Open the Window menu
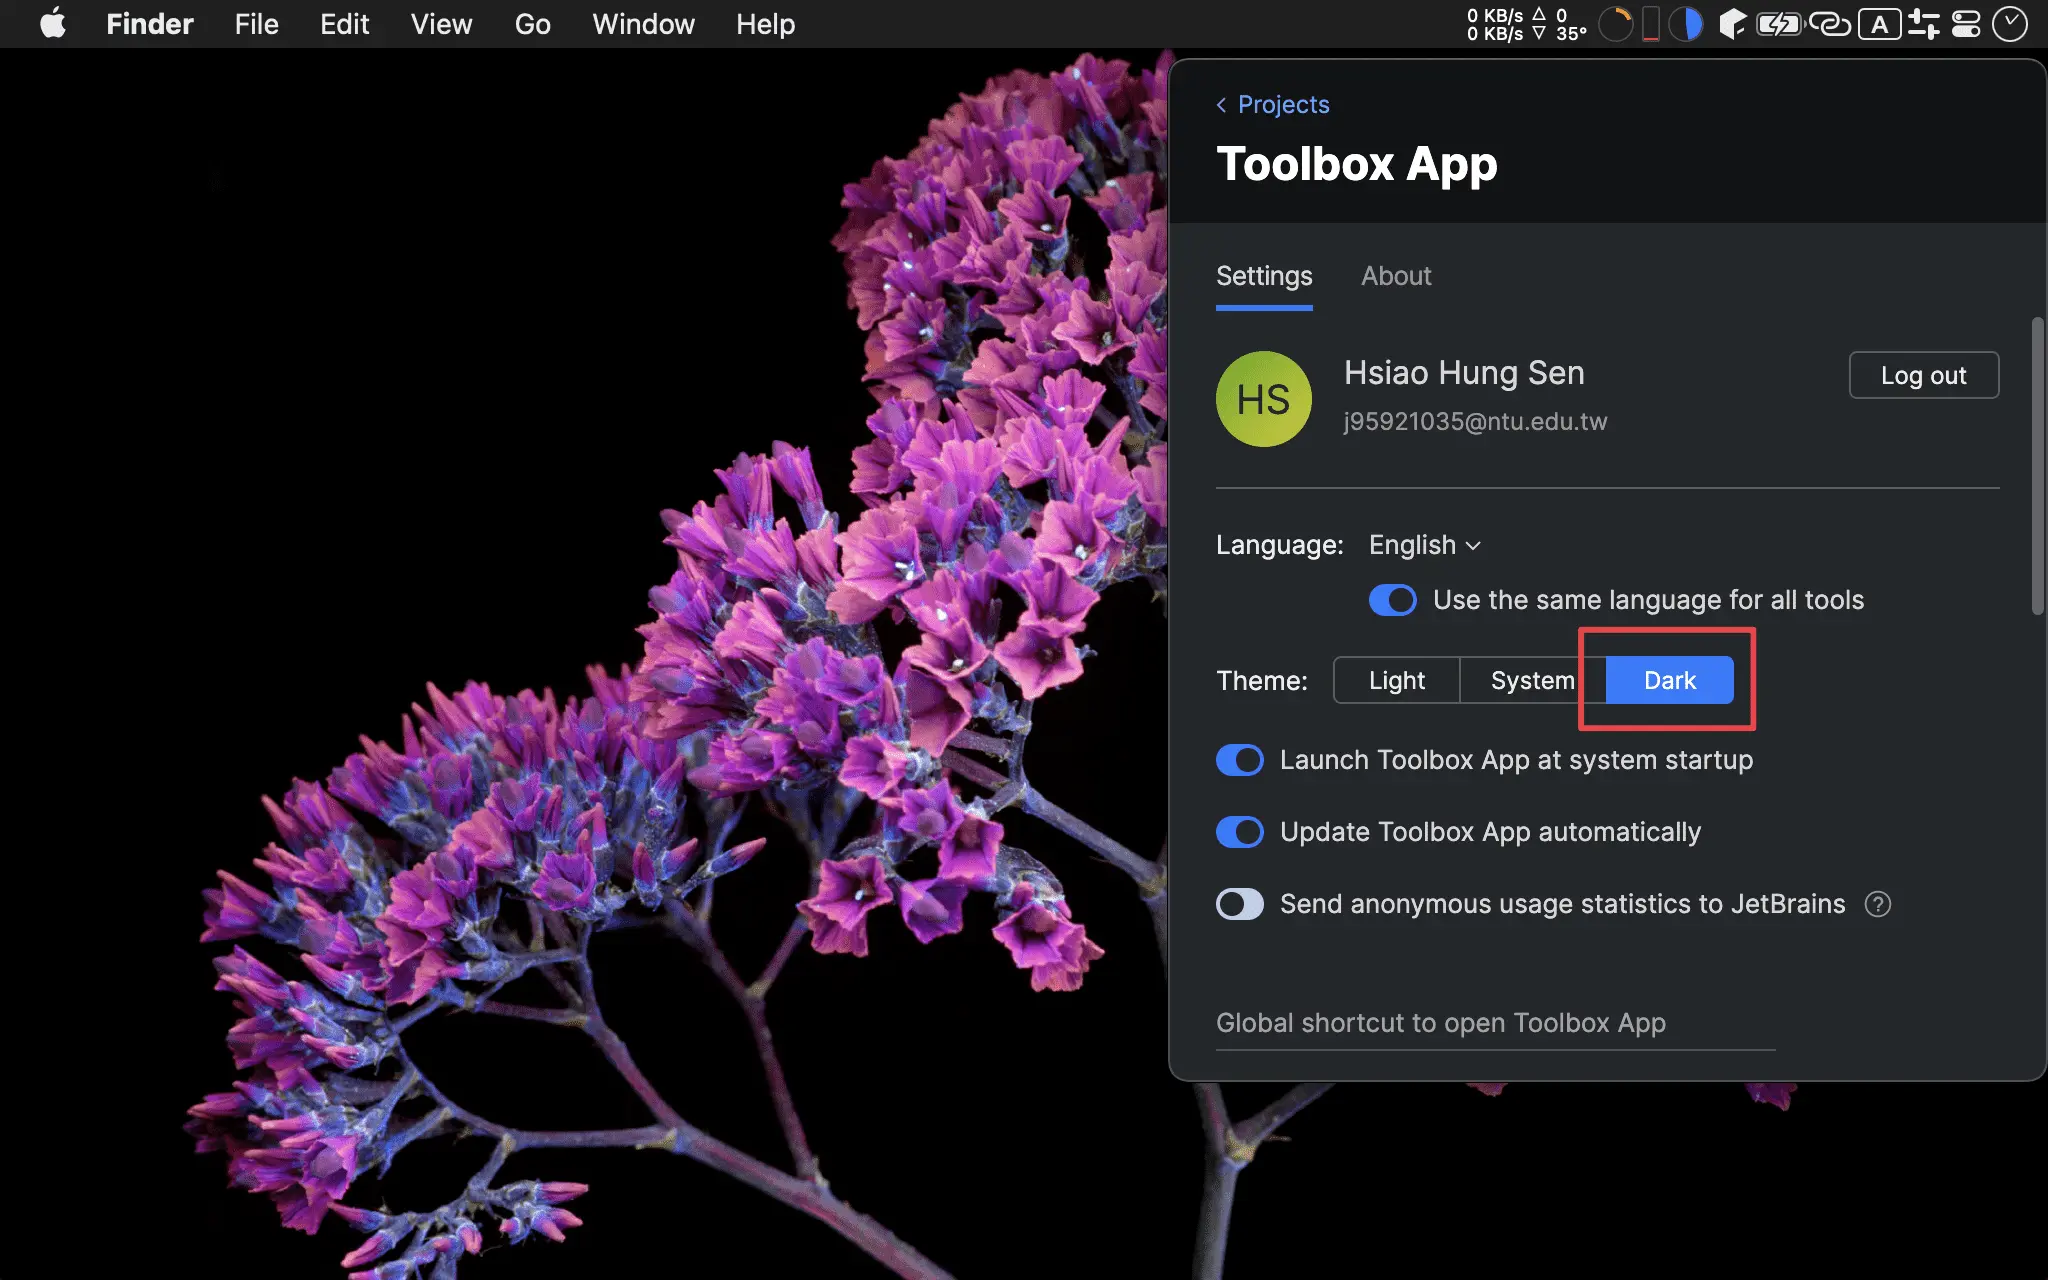This screenshot has width=2048, height=1280. coord(643,24)
